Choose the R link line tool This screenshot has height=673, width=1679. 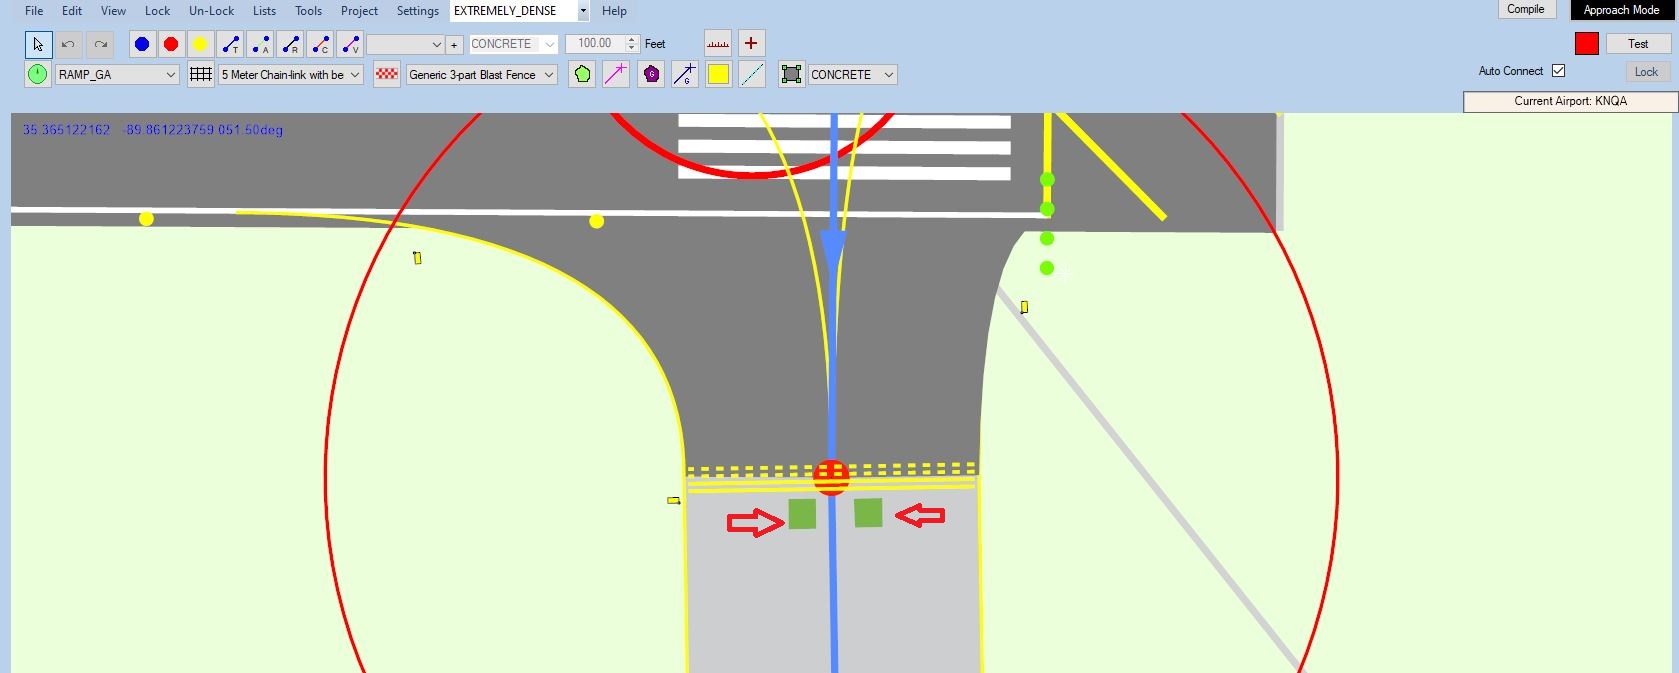(x=290, y=44)
